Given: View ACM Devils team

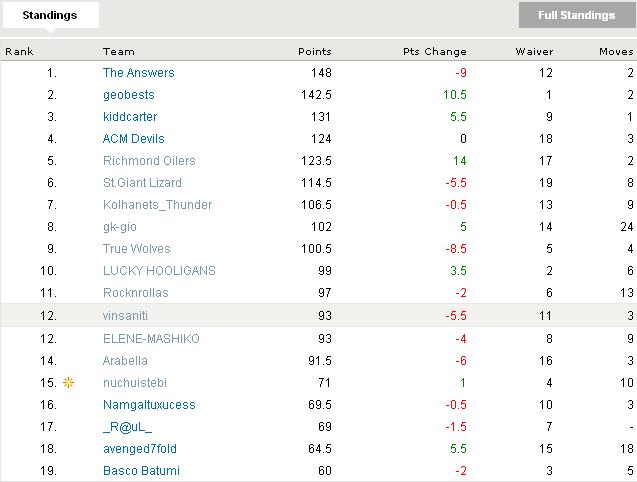Looking at the screenshot, I should pyautogui.click(x=133, y=139).
